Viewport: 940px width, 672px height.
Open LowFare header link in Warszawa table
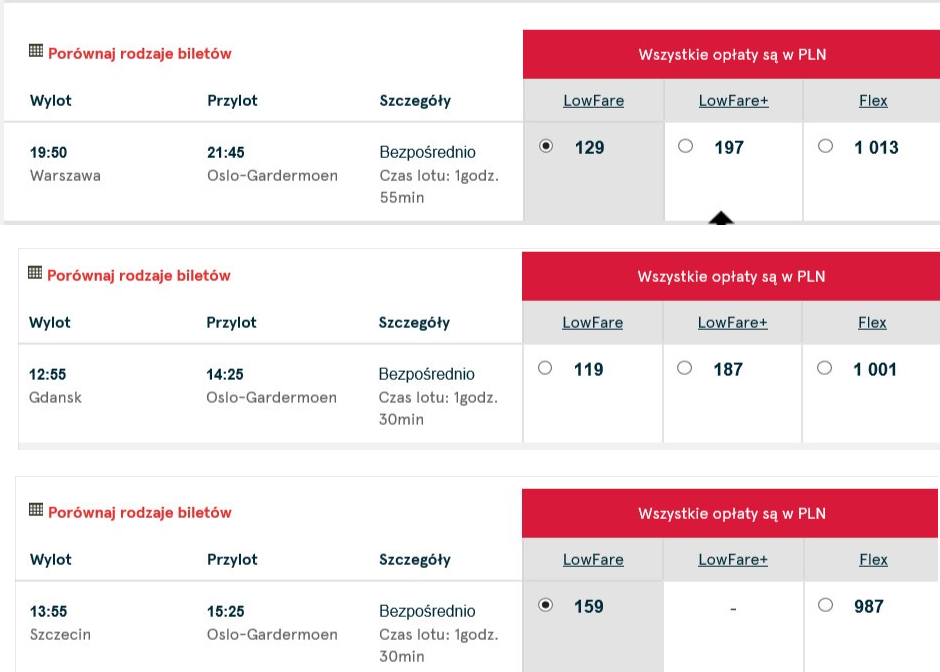point(593,101)
